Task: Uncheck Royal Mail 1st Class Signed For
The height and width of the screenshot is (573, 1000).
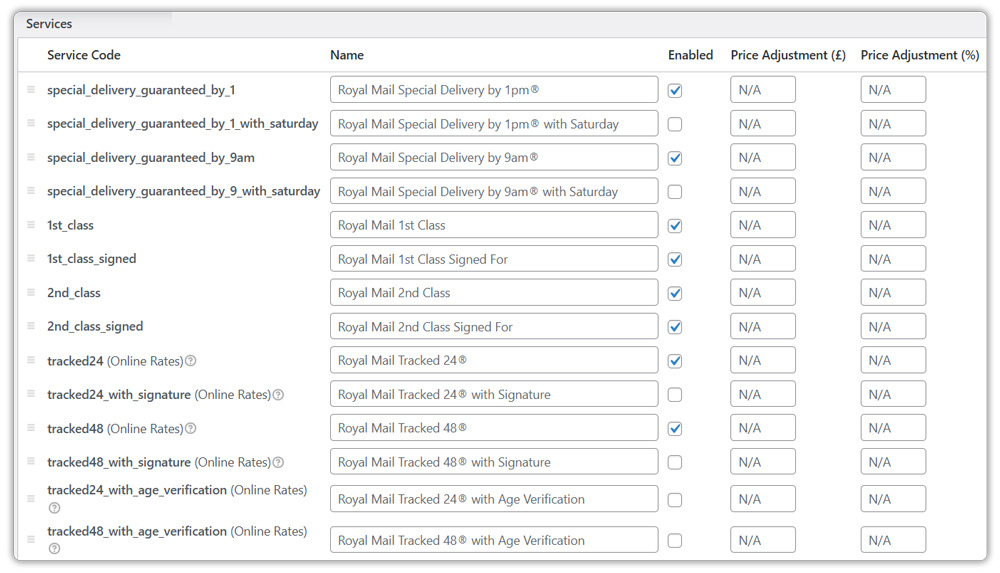Action: [x=675, y=260]
